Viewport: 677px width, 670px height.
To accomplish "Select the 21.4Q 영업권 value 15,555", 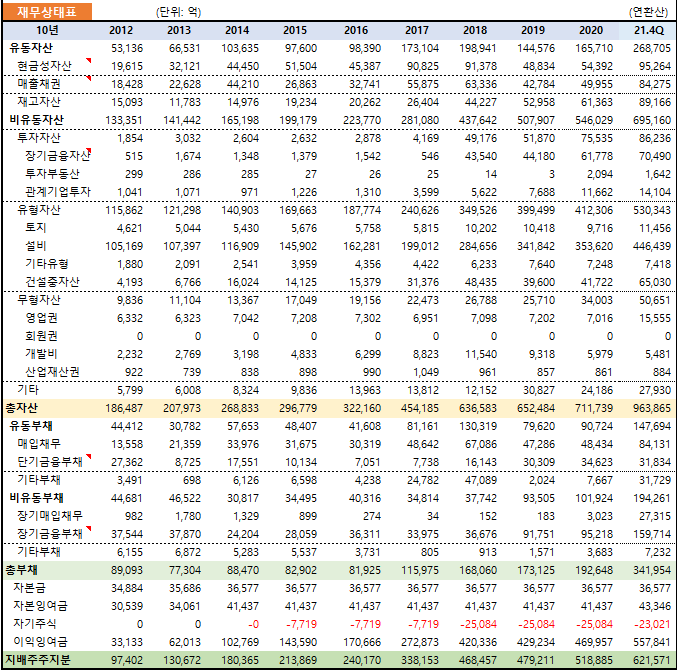I will [x=655, y=318].
